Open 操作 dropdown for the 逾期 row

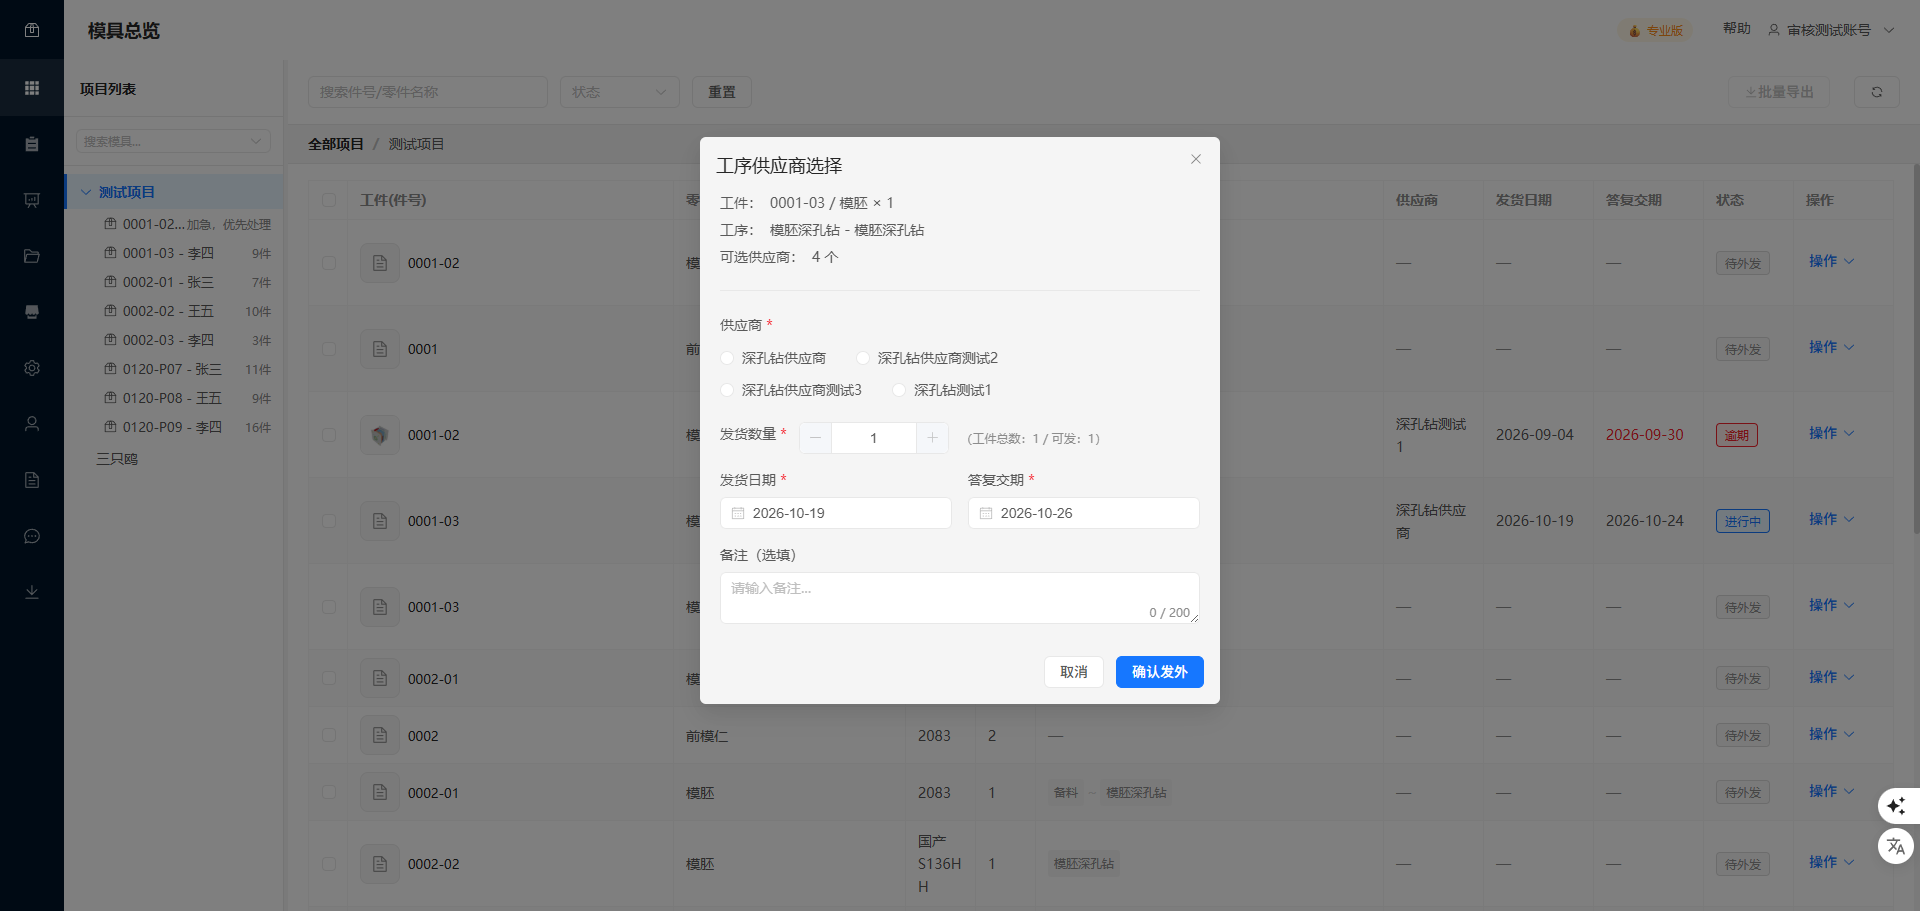1831,433
